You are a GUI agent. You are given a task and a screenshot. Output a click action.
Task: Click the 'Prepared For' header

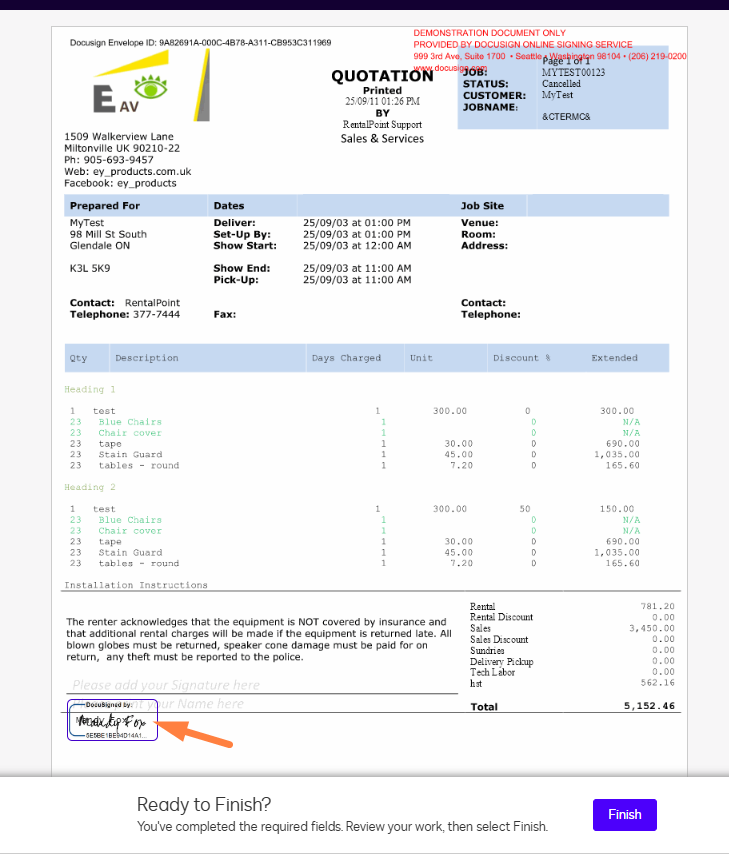click(105, 205)
